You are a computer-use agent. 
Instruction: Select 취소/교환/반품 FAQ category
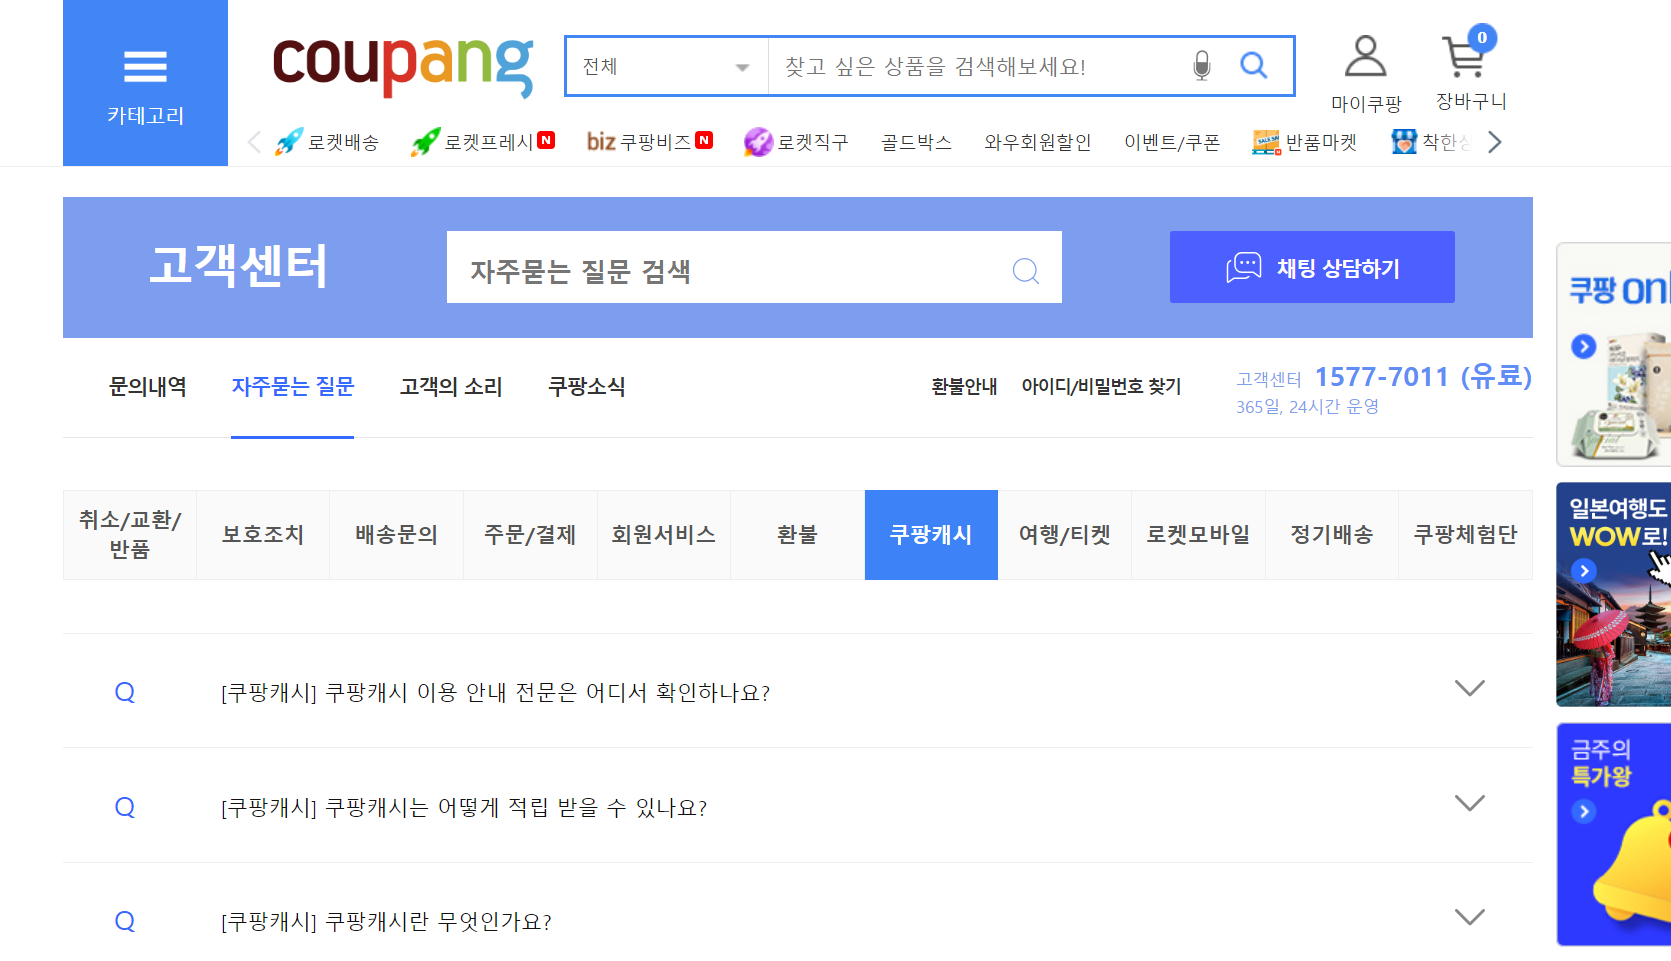click(130, 535)
